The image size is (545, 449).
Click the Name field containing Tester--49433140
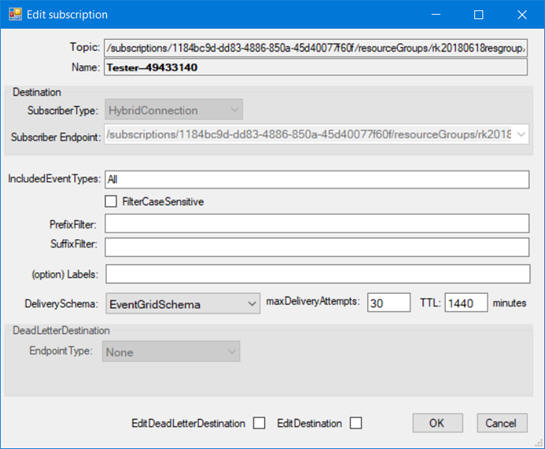coord(316,67)
